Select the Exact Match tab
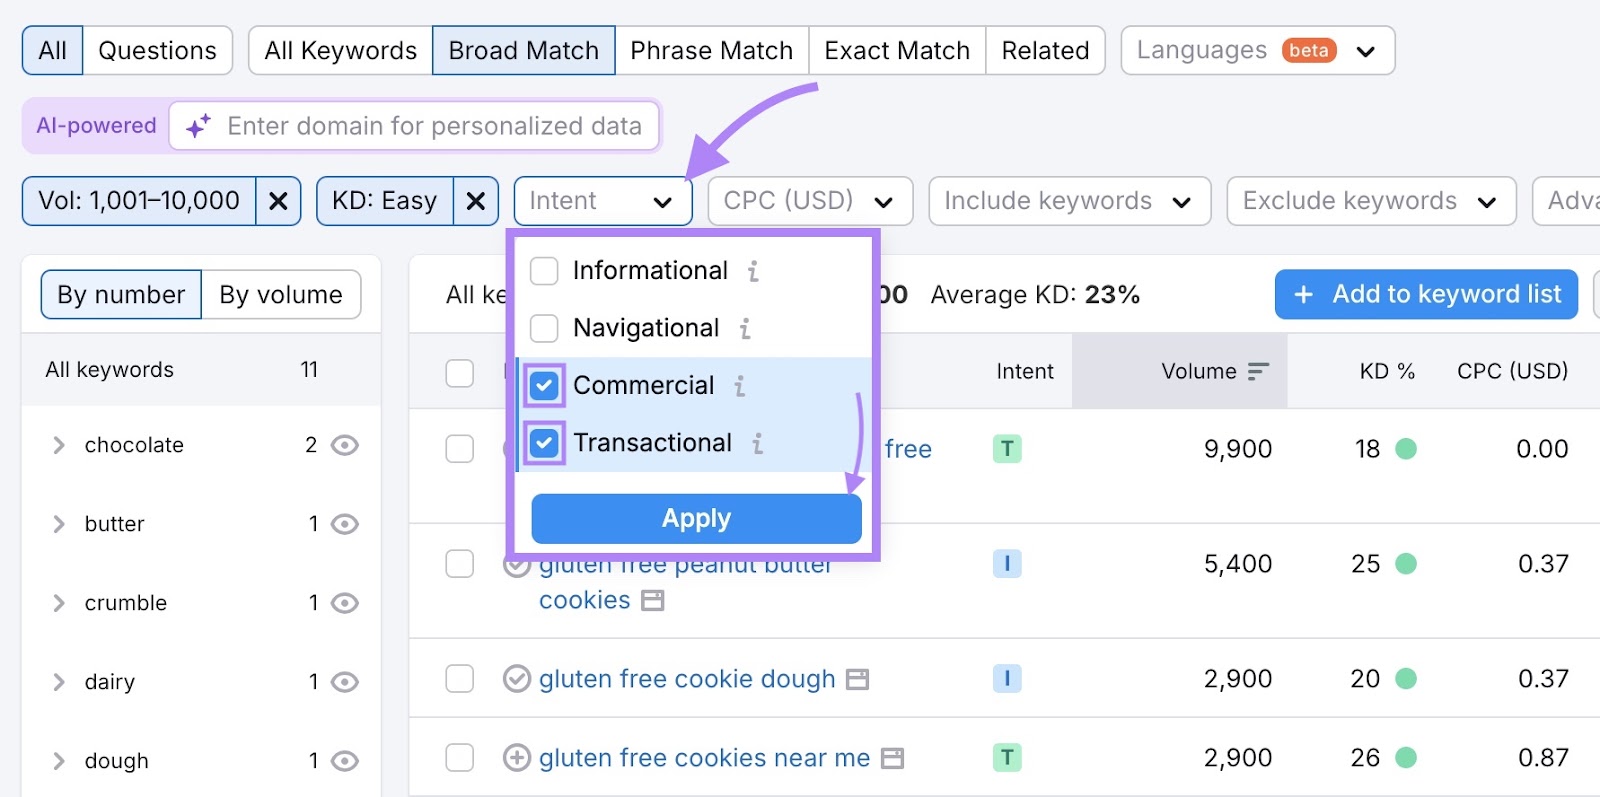The width and height of the screenshot is (1600, 797). 896,49
